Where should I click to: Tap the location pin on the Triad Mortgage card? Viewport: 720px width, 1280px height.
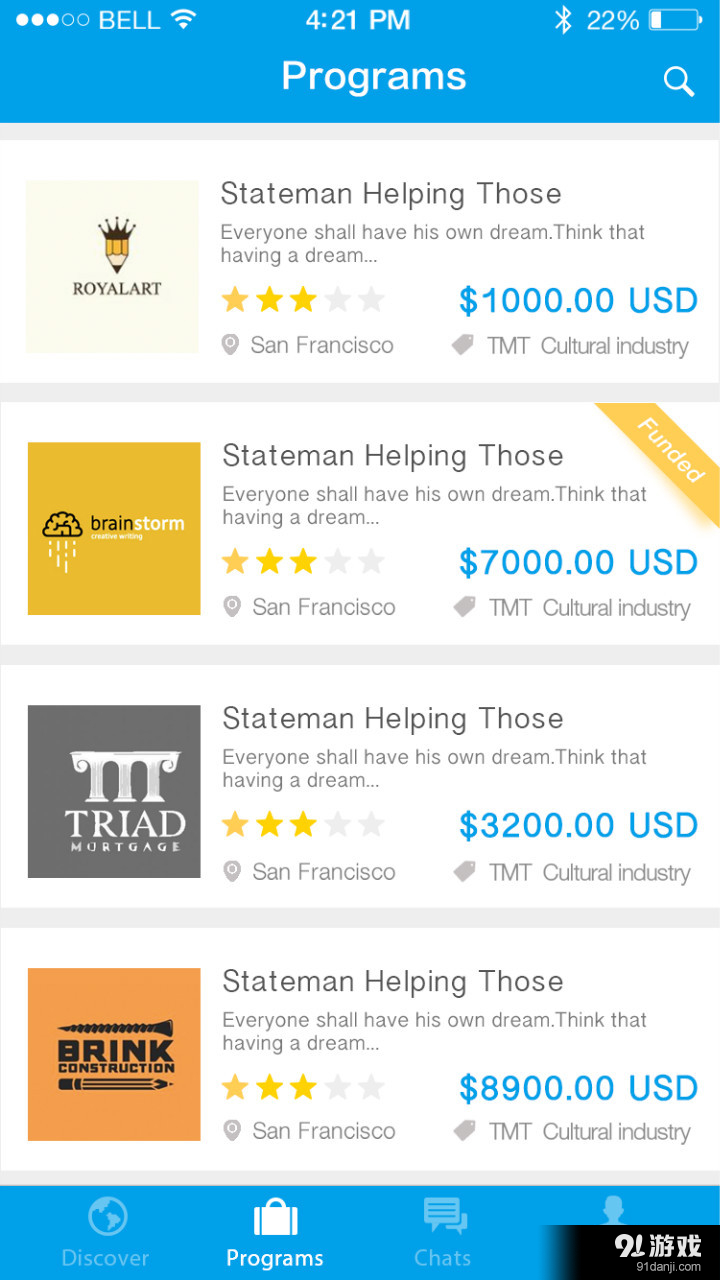(x=232, y=871)
